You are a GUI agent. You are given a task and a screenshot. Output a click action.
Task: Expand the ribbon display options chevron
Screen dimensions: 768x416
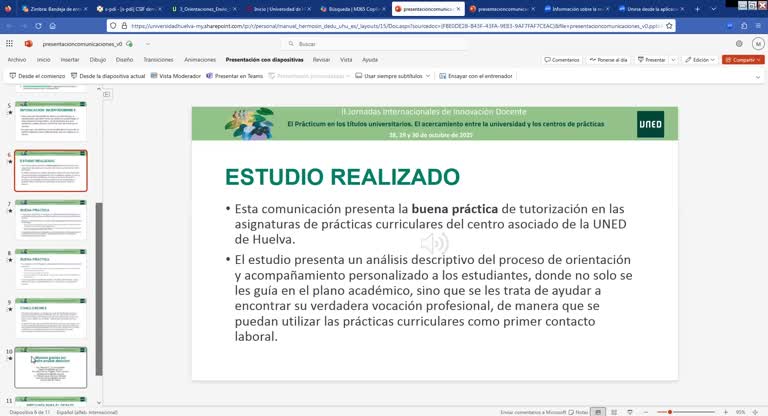pyautogui.click(x=758, y=77)
